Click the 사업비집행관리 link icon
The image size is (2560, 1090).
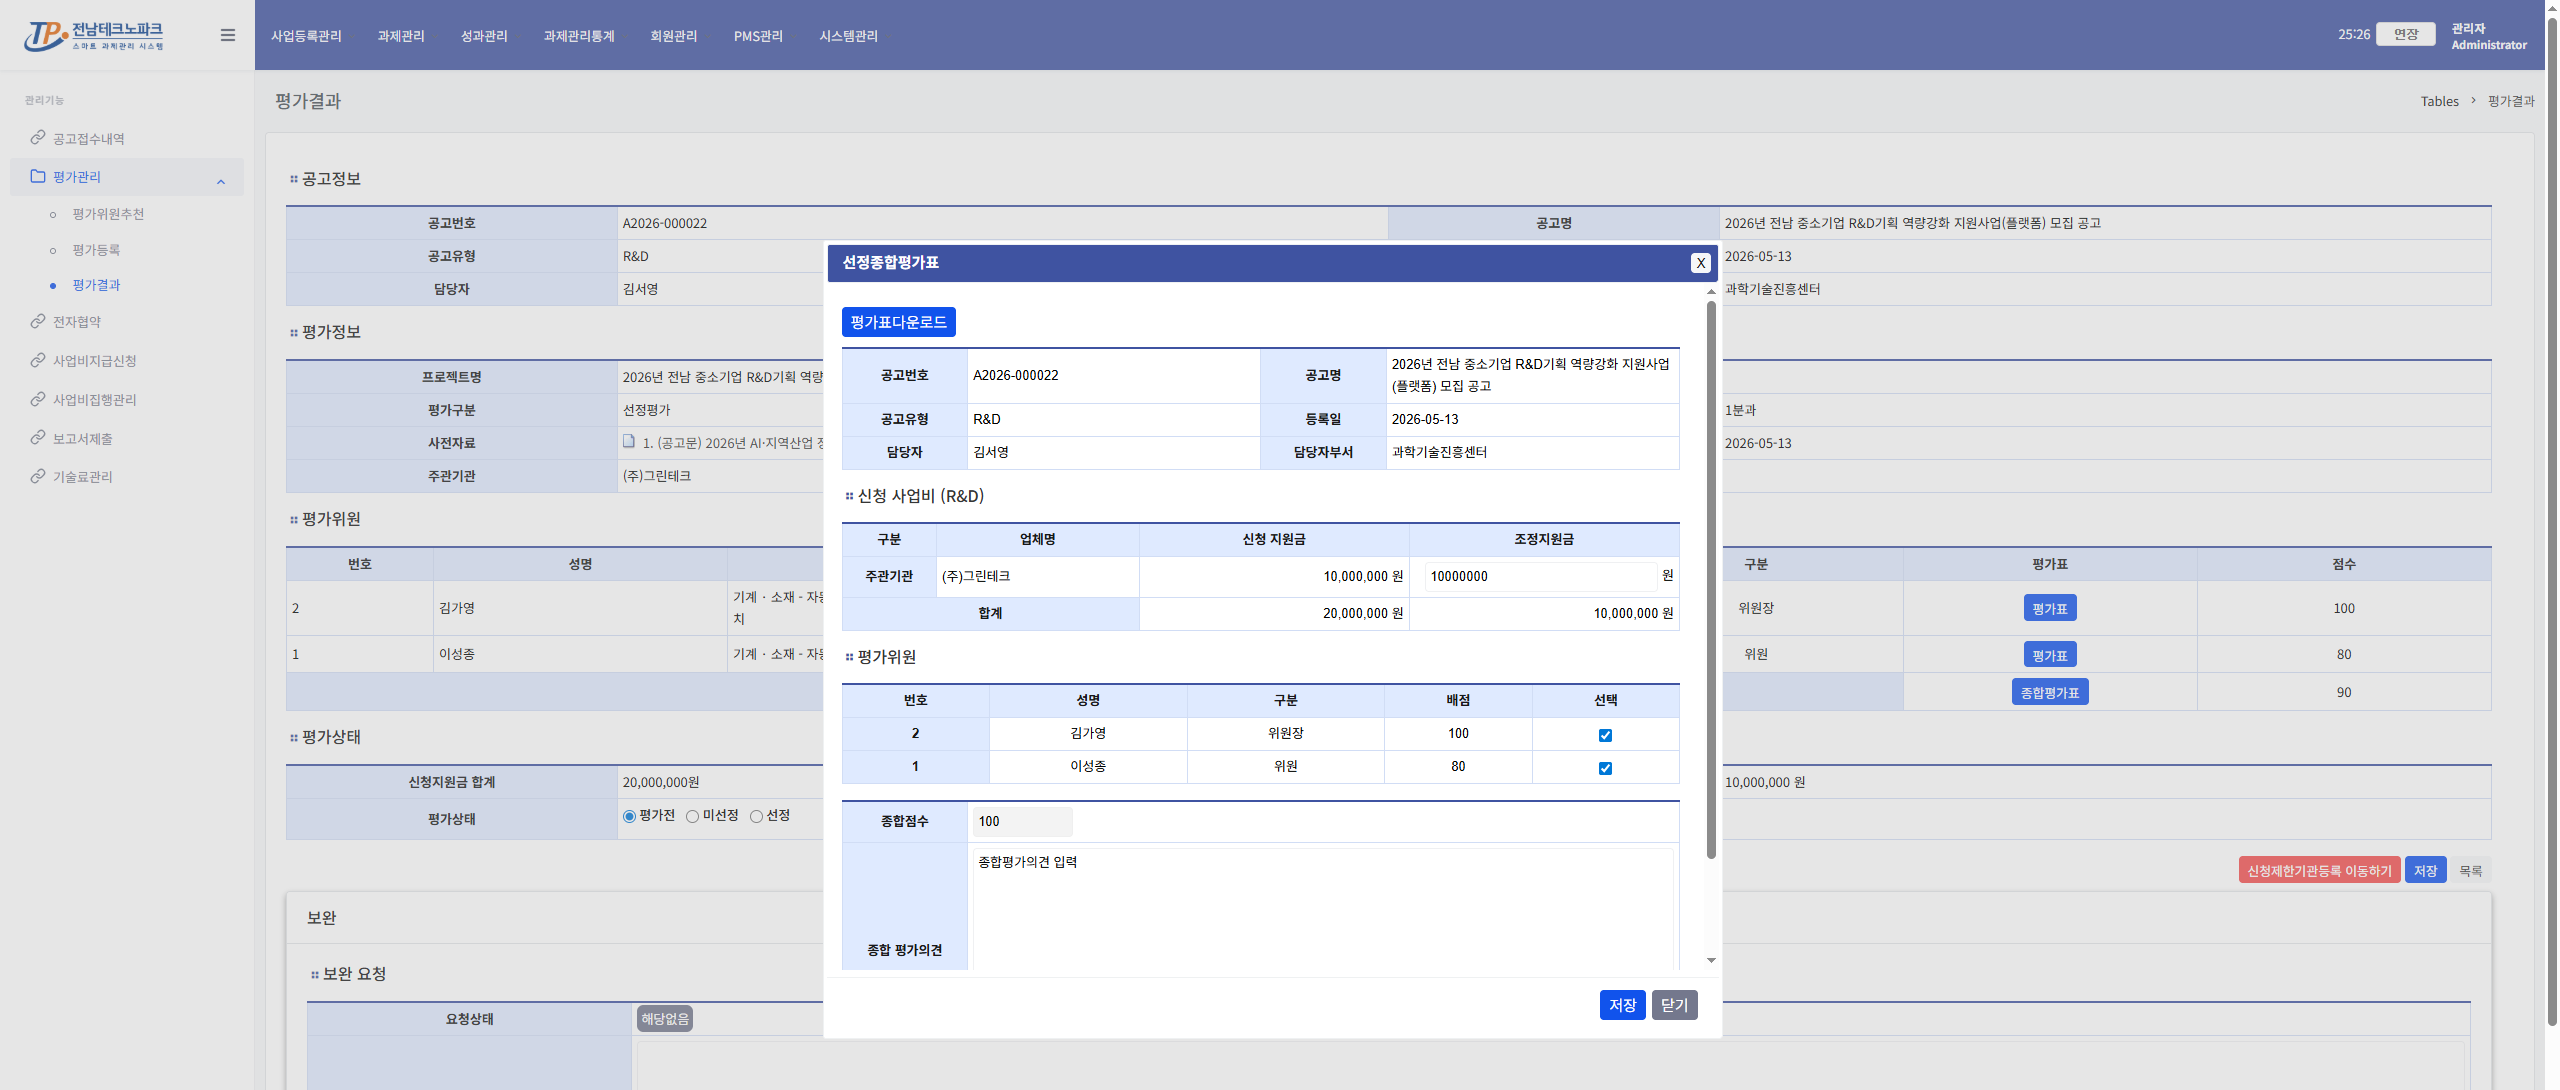point(38,399)
